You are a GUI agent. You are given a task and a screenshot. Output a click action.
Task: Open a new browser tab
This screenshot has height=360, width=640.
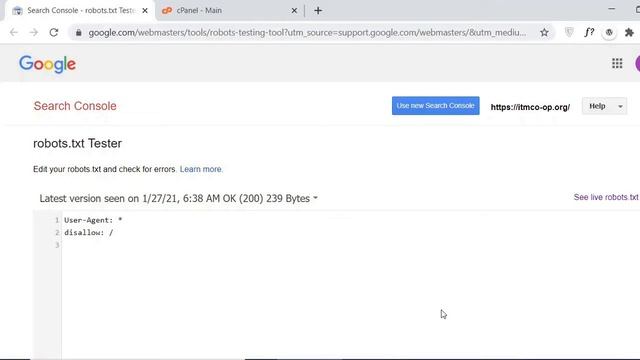pos(318,11)
